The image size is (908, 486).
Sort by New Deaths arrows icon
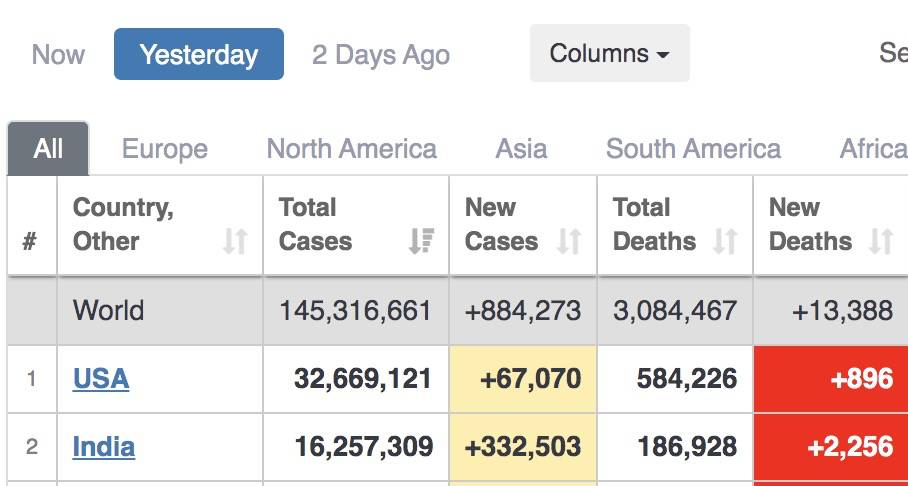[881, 241]
